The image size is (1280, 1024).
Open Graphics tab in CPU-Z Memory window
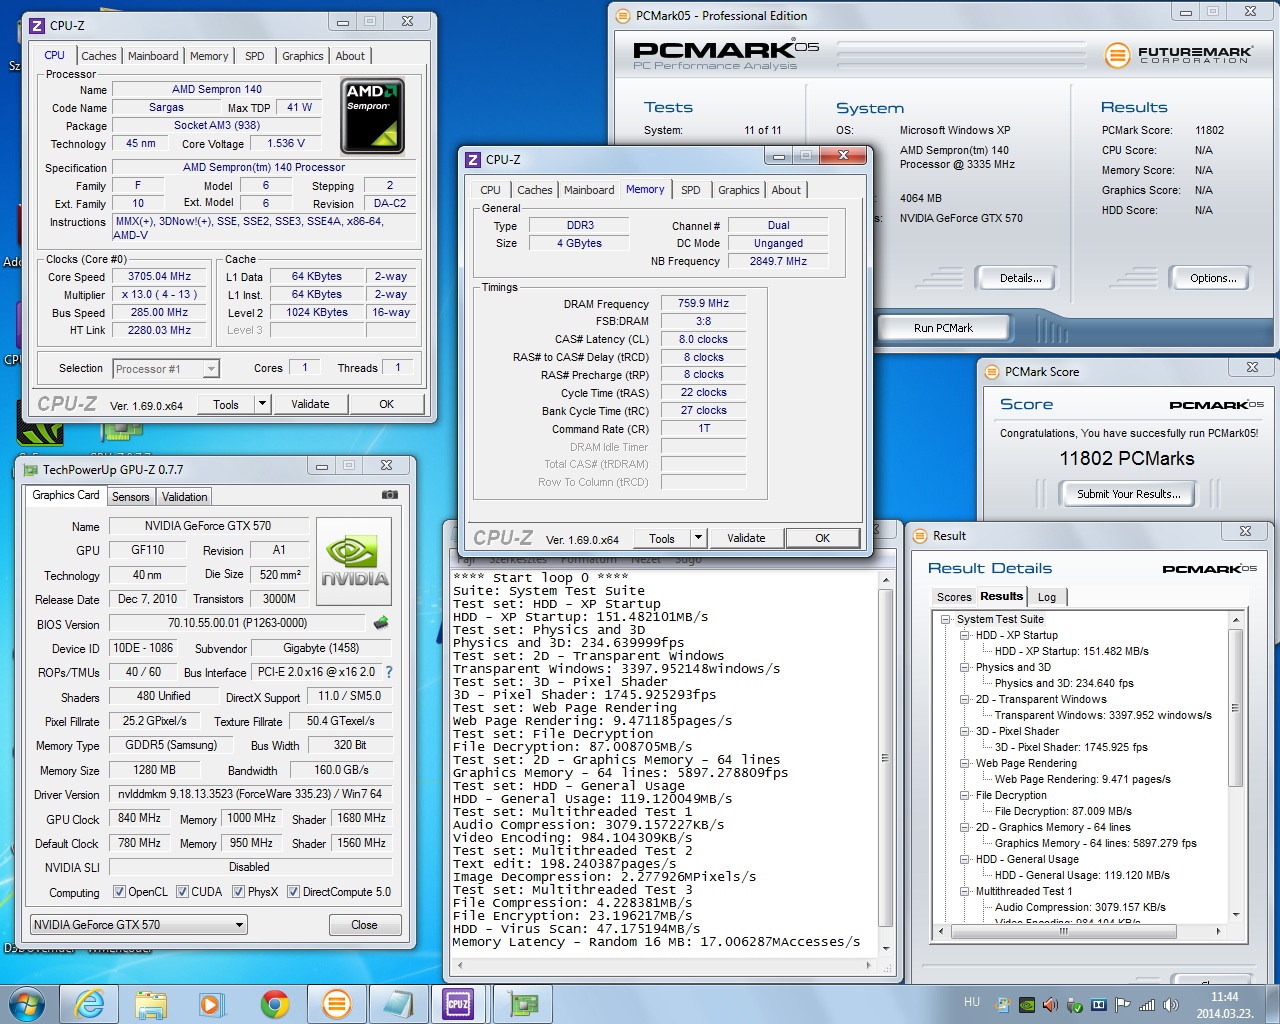coord(738,190)
